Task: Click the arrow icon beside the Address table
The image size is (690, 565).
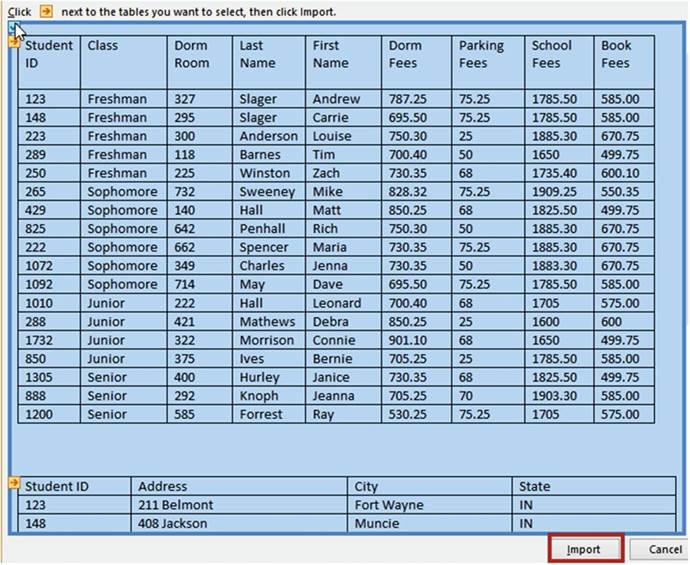Action: pos(13,483)
